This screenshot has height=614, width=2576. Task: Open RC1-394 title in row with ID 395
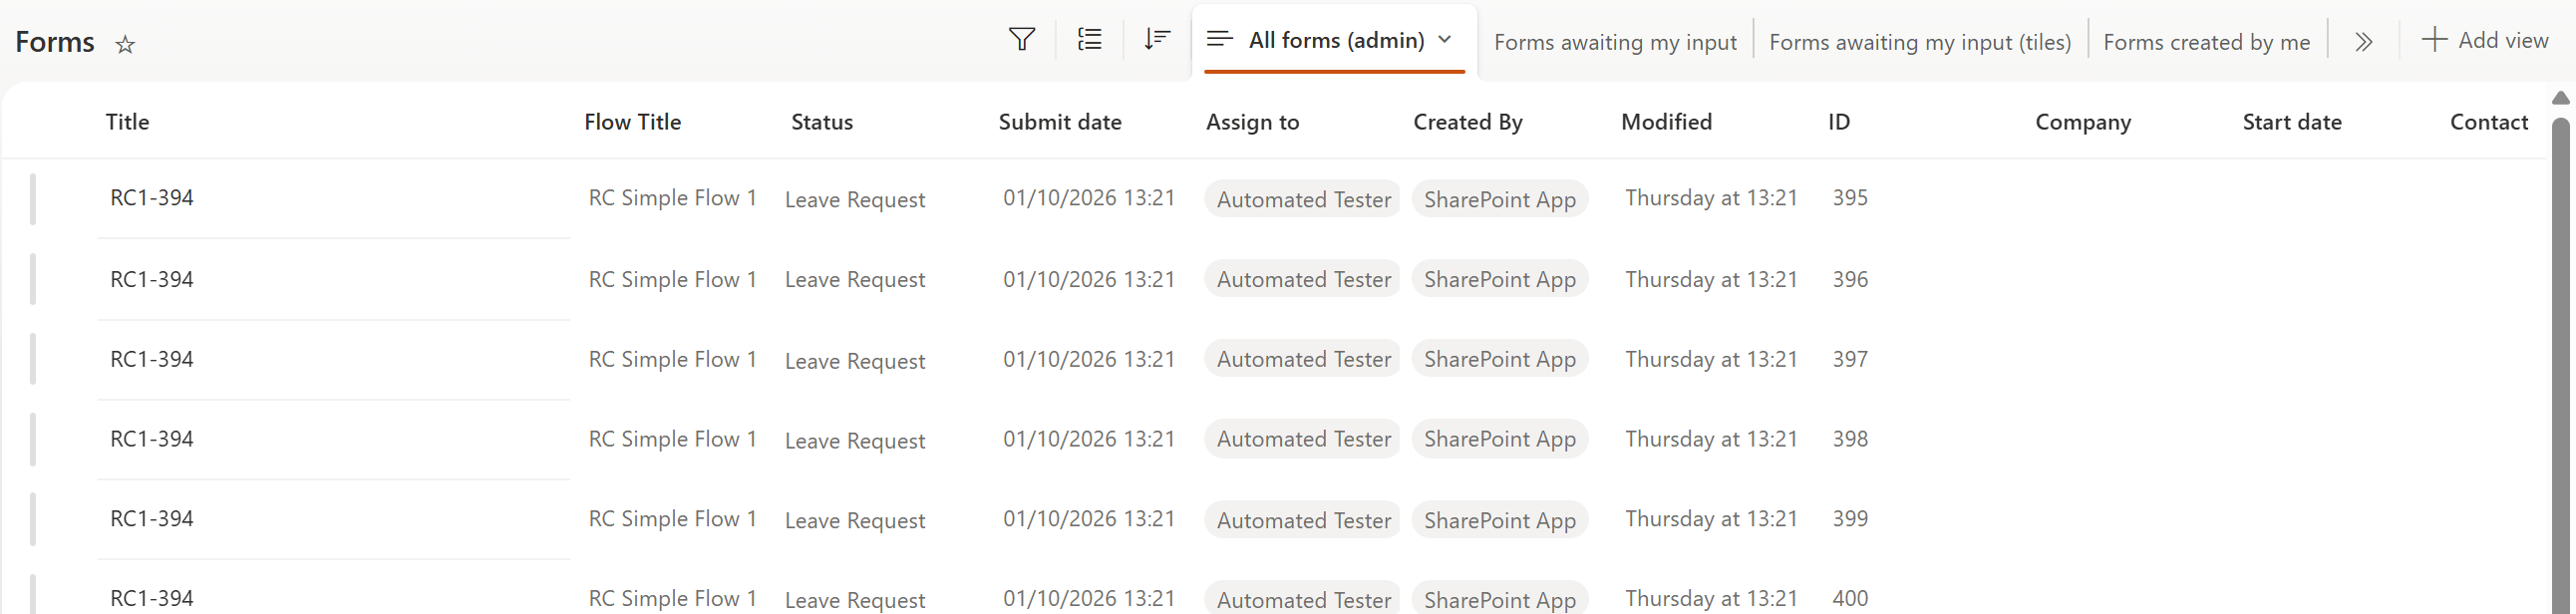(152, 198)
